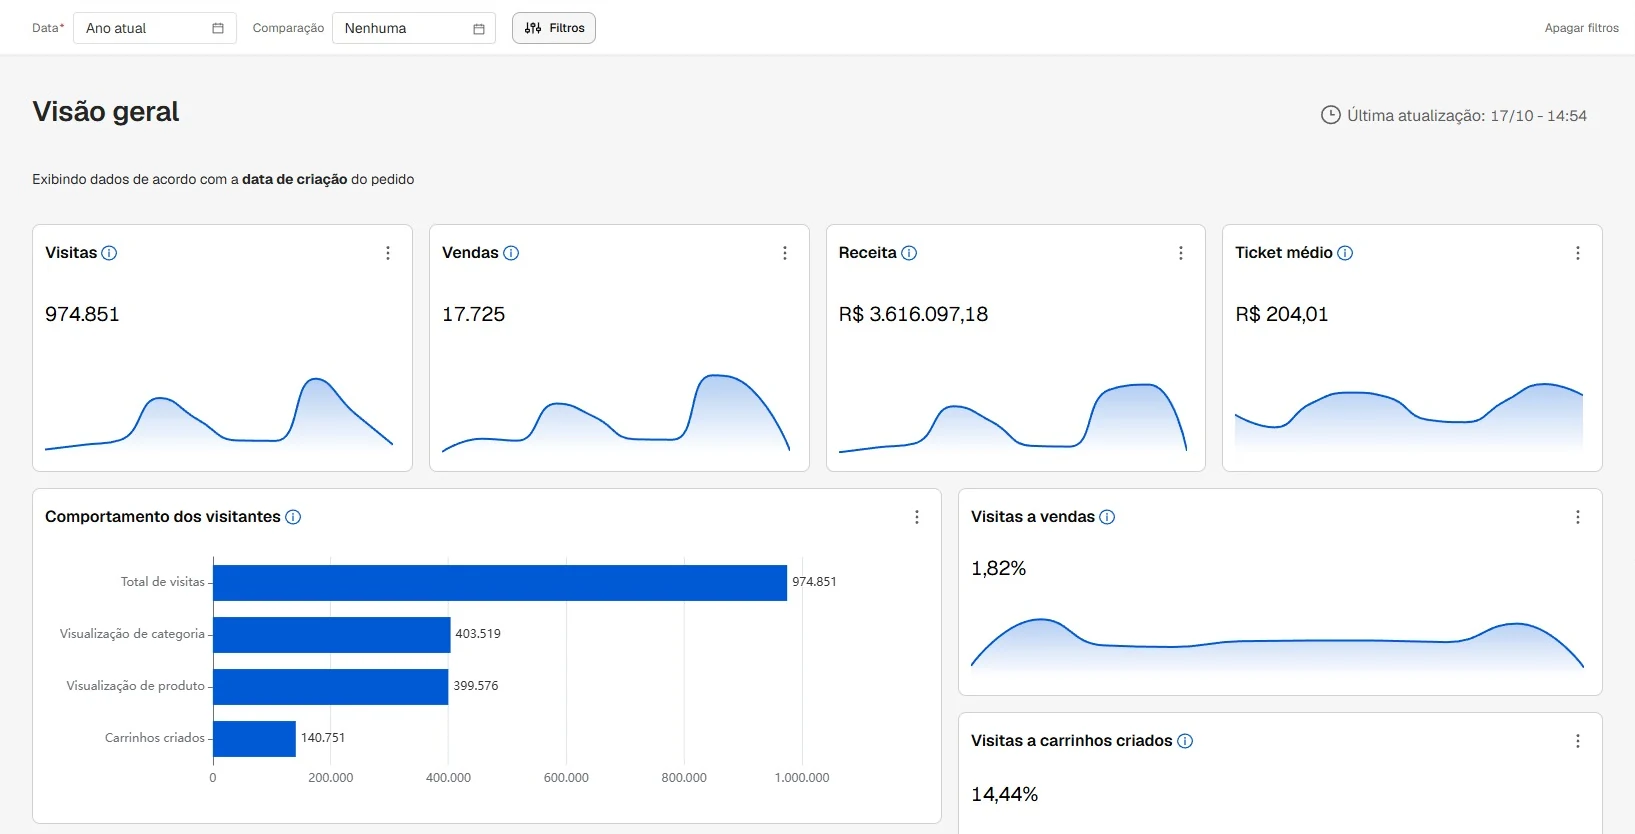Click the 14,44% conversion value
Viewport: 1635px width, 834px height.
[x=1005, y=794]
